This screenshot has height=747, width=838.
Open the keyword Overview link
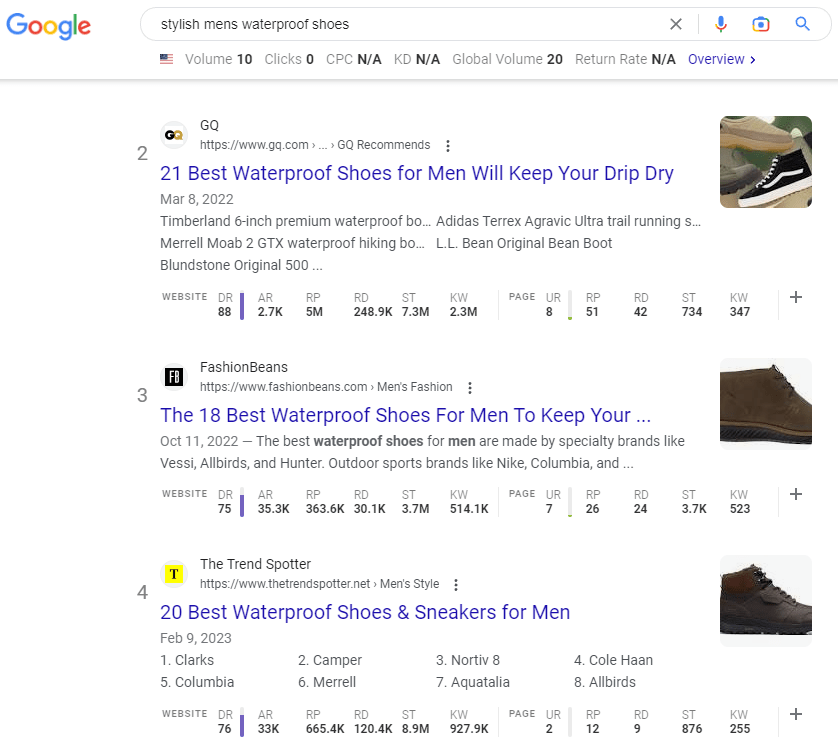(719, 59)
